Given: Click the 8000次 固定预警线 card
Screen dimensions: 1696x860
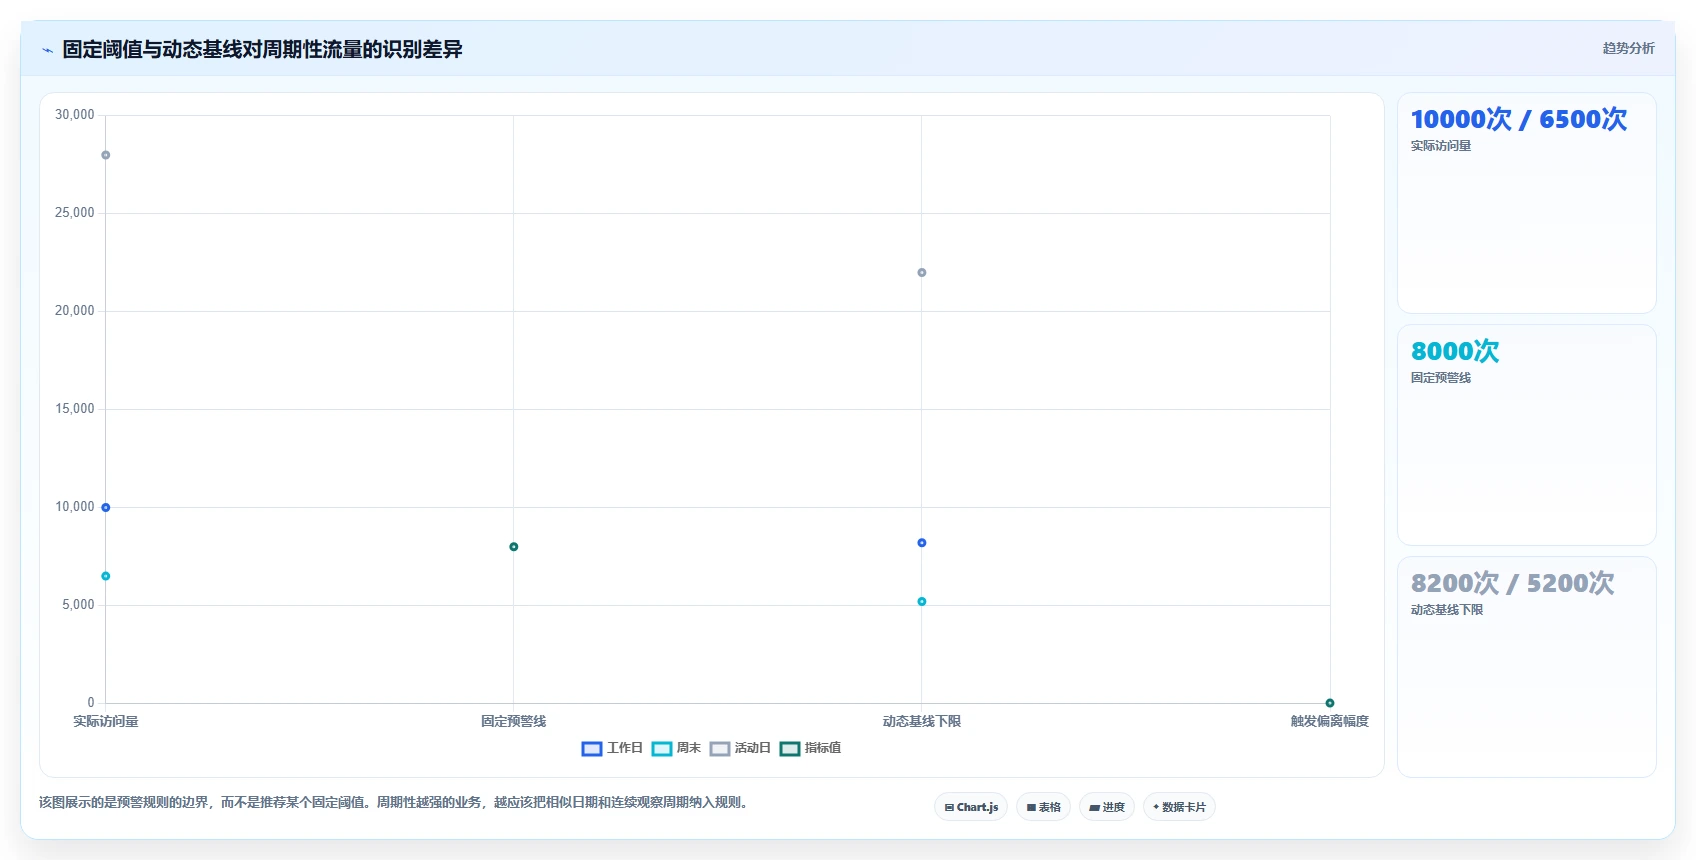Looking at the screenshot, I should (x=1526, y=435).
